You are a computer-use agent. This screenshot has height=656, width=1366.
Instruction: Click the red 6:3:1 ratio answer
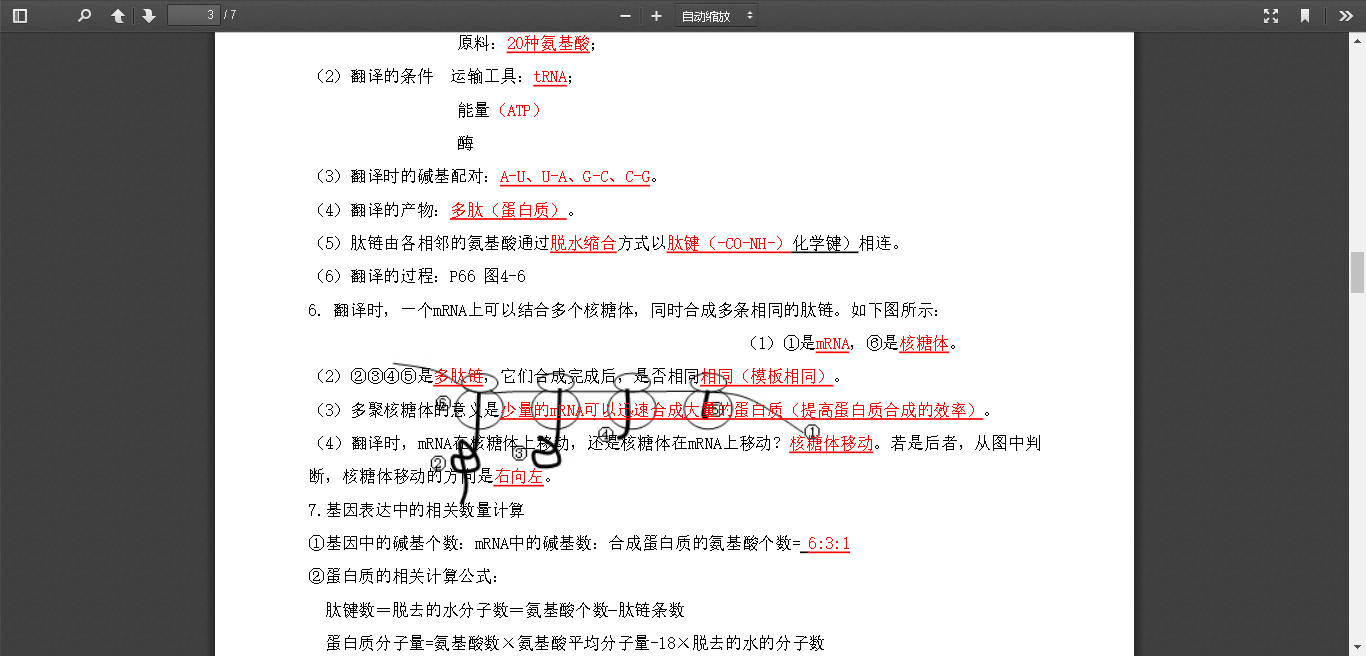coord(828,544)
